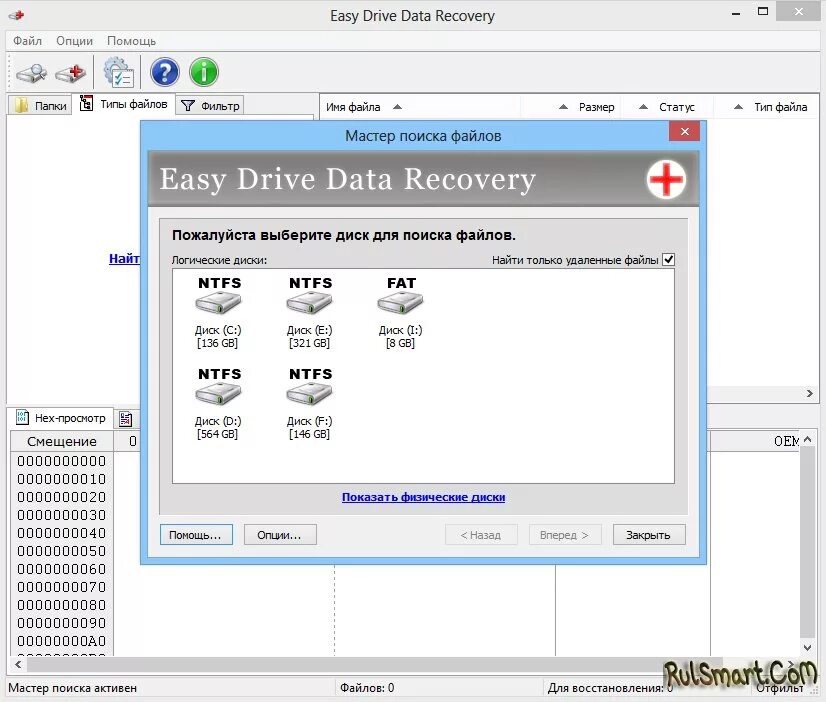
Task: Click the Опции... button in wizard
Action: tap(280, 535)
